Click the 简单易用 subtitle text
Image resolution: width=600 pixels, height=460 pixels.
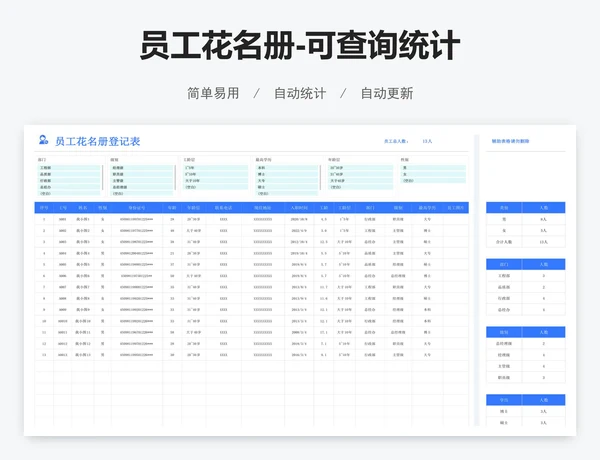[213, 93]
